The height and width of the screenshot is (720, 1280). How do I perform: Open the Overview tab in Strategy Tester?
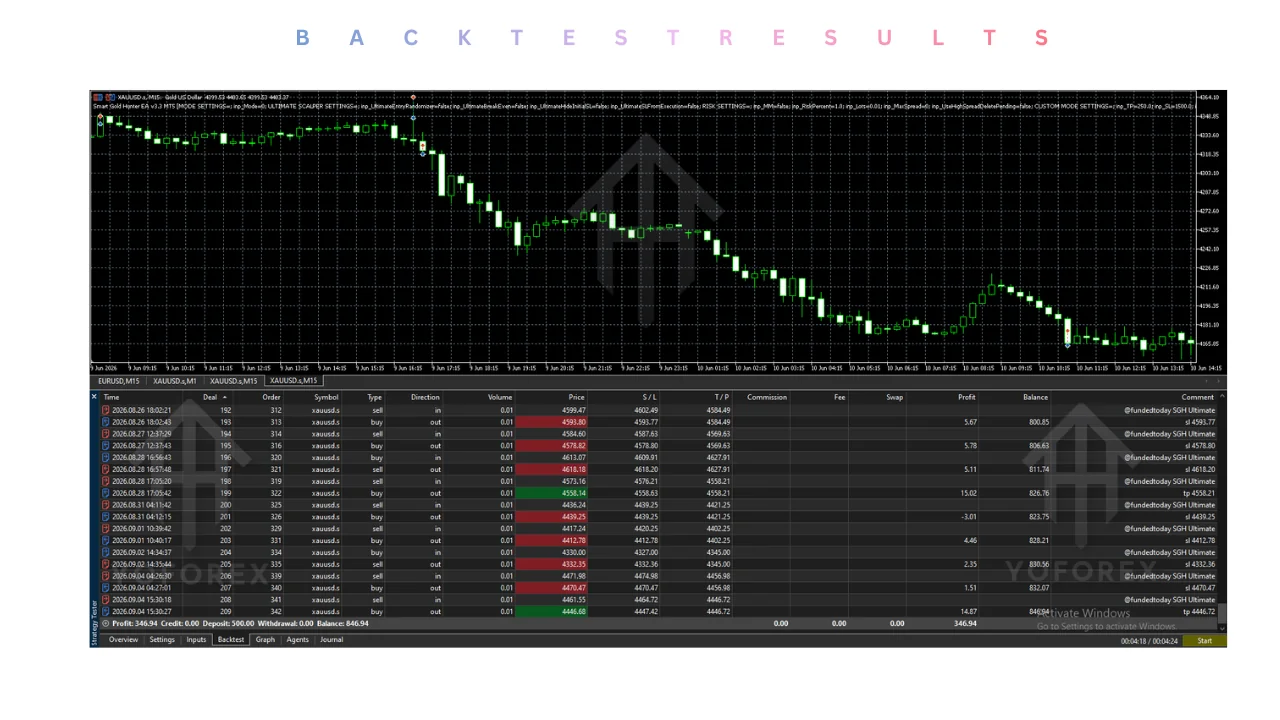pos(124,640)
